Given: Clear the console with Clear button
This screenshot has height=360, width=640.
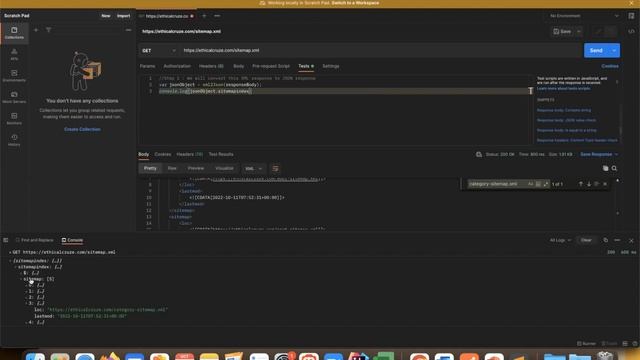Looking at the screenshot, I should (x=586, y=240).
